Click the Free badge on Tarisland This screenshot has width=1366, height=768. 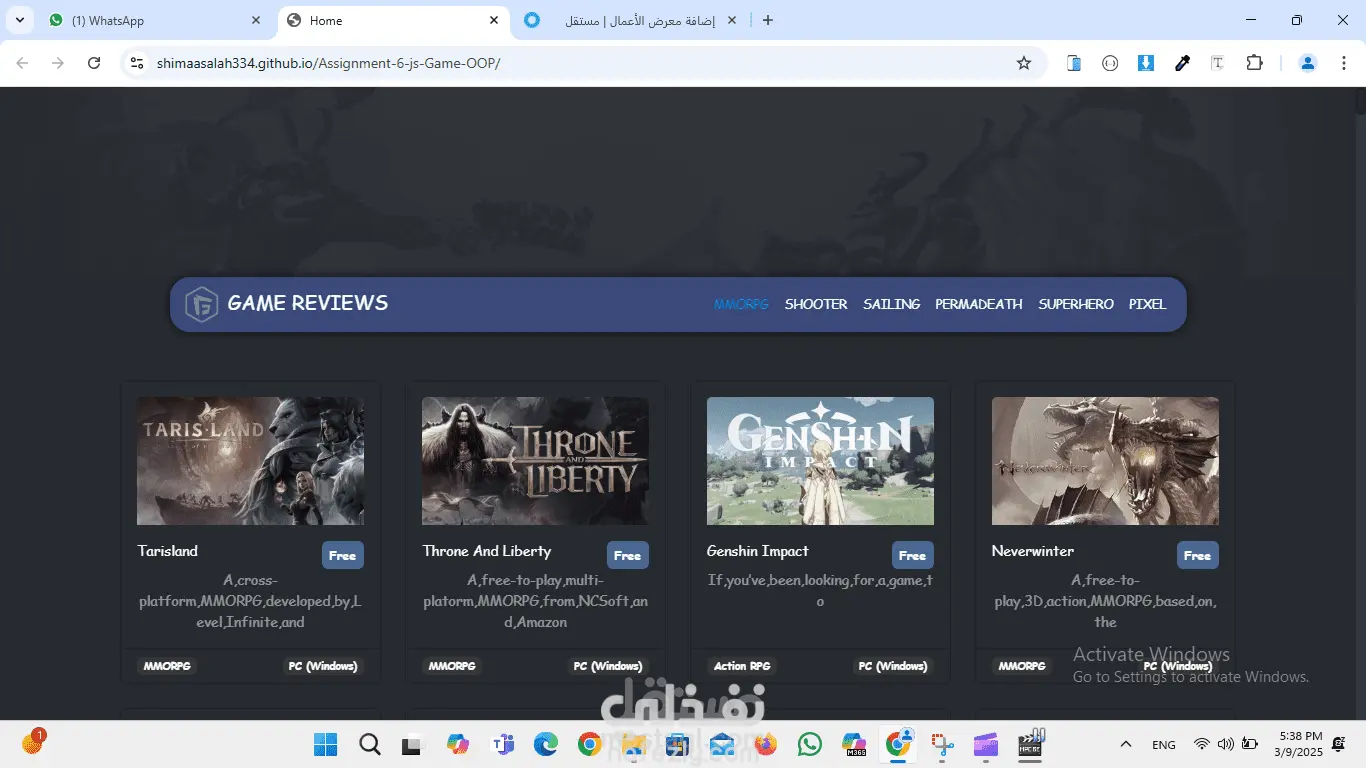pyautogui.click(x=343, y=555)
